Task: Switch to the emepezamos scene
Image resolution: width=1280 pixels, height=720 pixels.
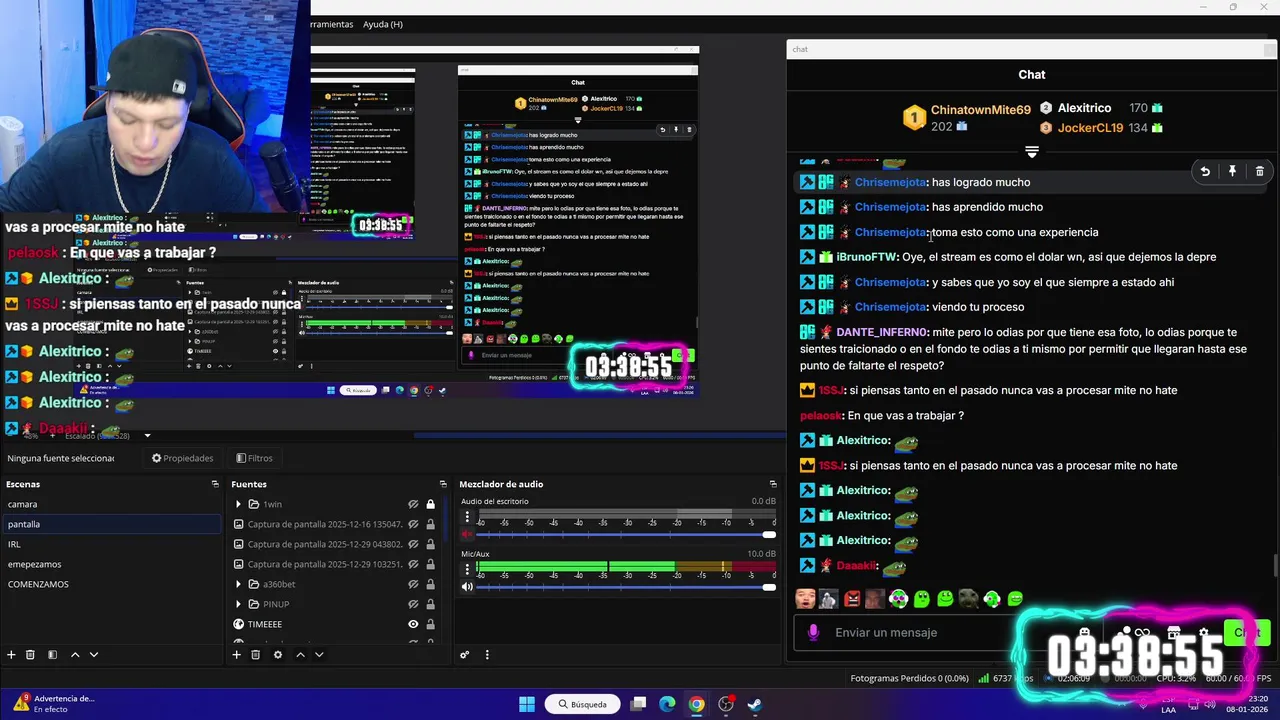Action: (x=110, y=564)
